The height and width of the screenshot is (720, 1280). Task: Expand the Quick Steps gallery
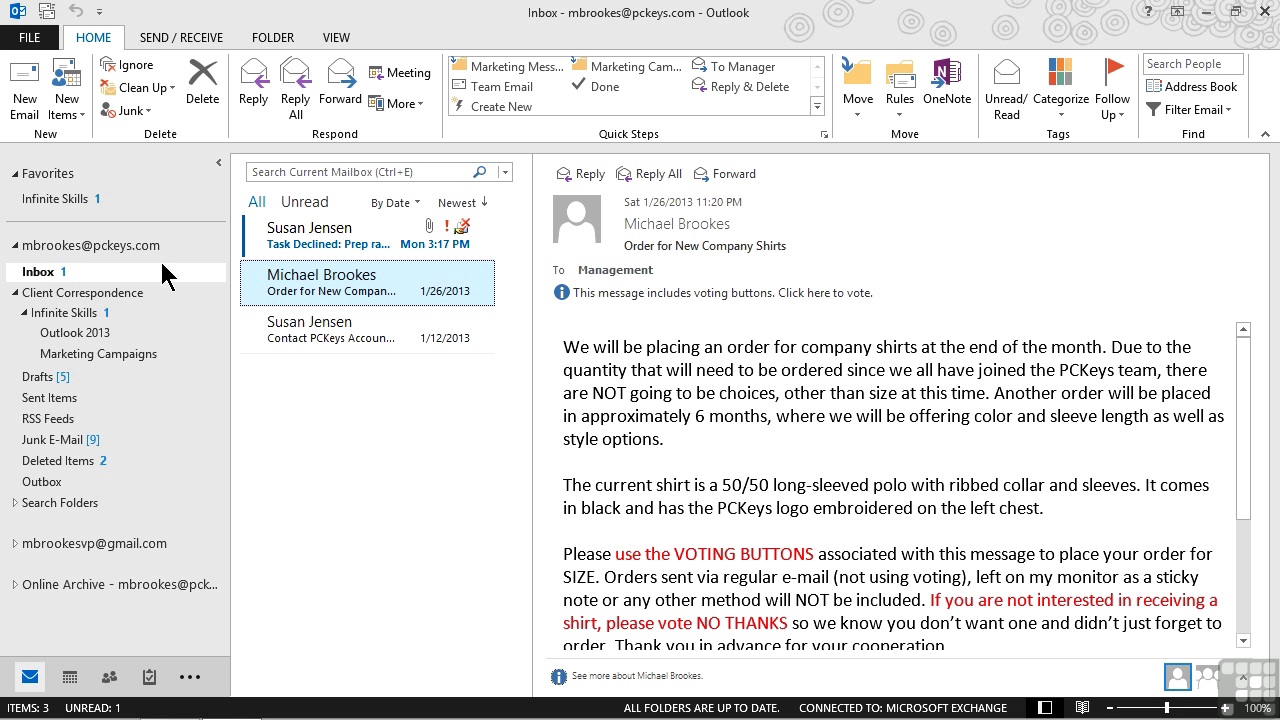click(817, 107)
